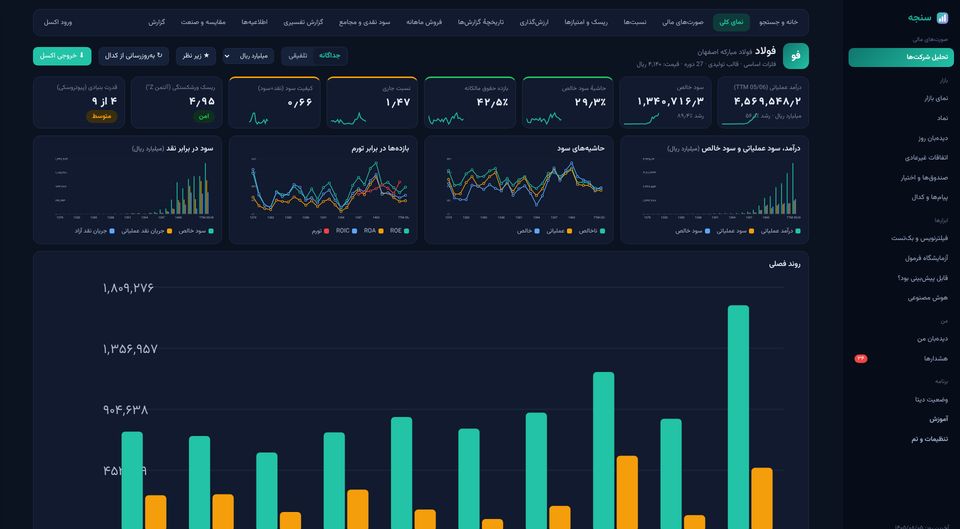Open the ریسک و امتیازها tab

point(586,22)
